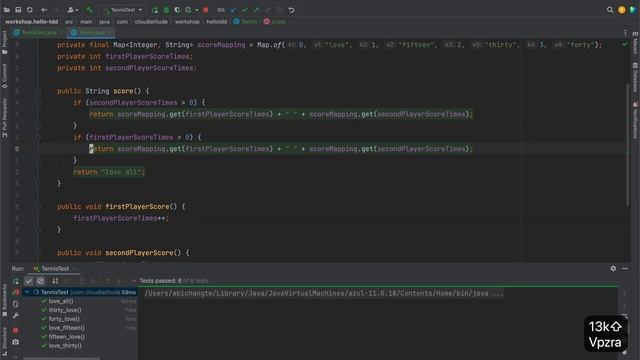Open the Notifications tool window
The width and height of the screenshot is (640, 360).
pyautogui.click(x=635, y=120)
